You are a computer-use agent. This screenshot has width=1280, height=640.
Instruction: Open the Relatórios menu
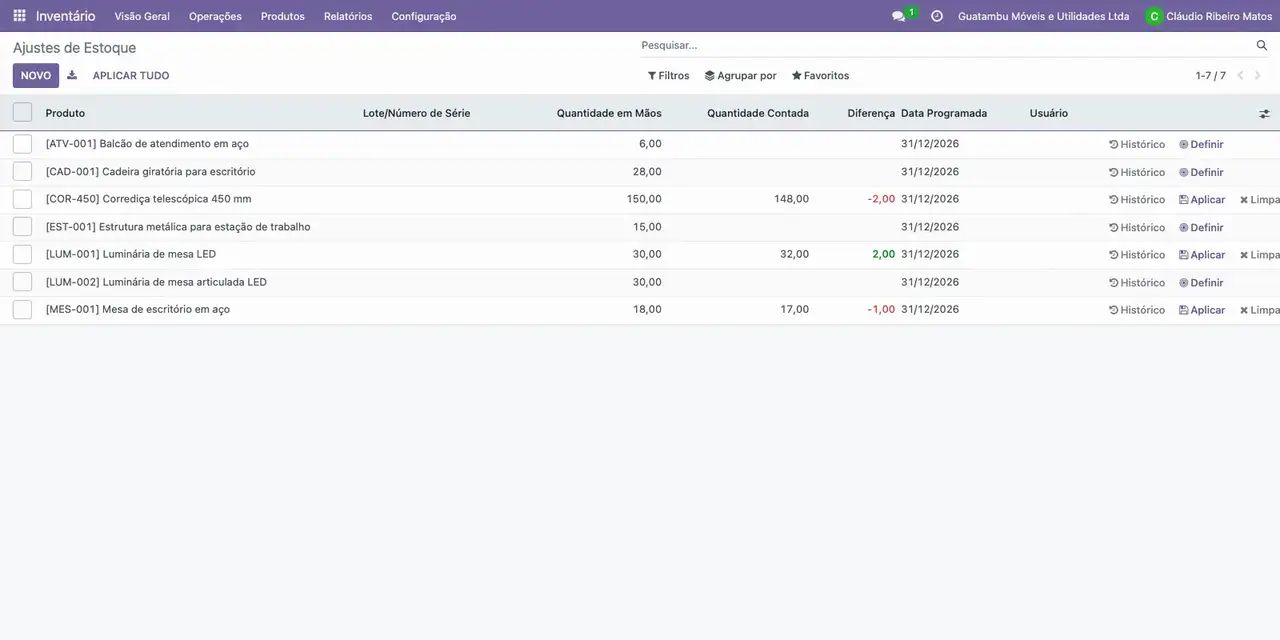[x=348, y=16]
